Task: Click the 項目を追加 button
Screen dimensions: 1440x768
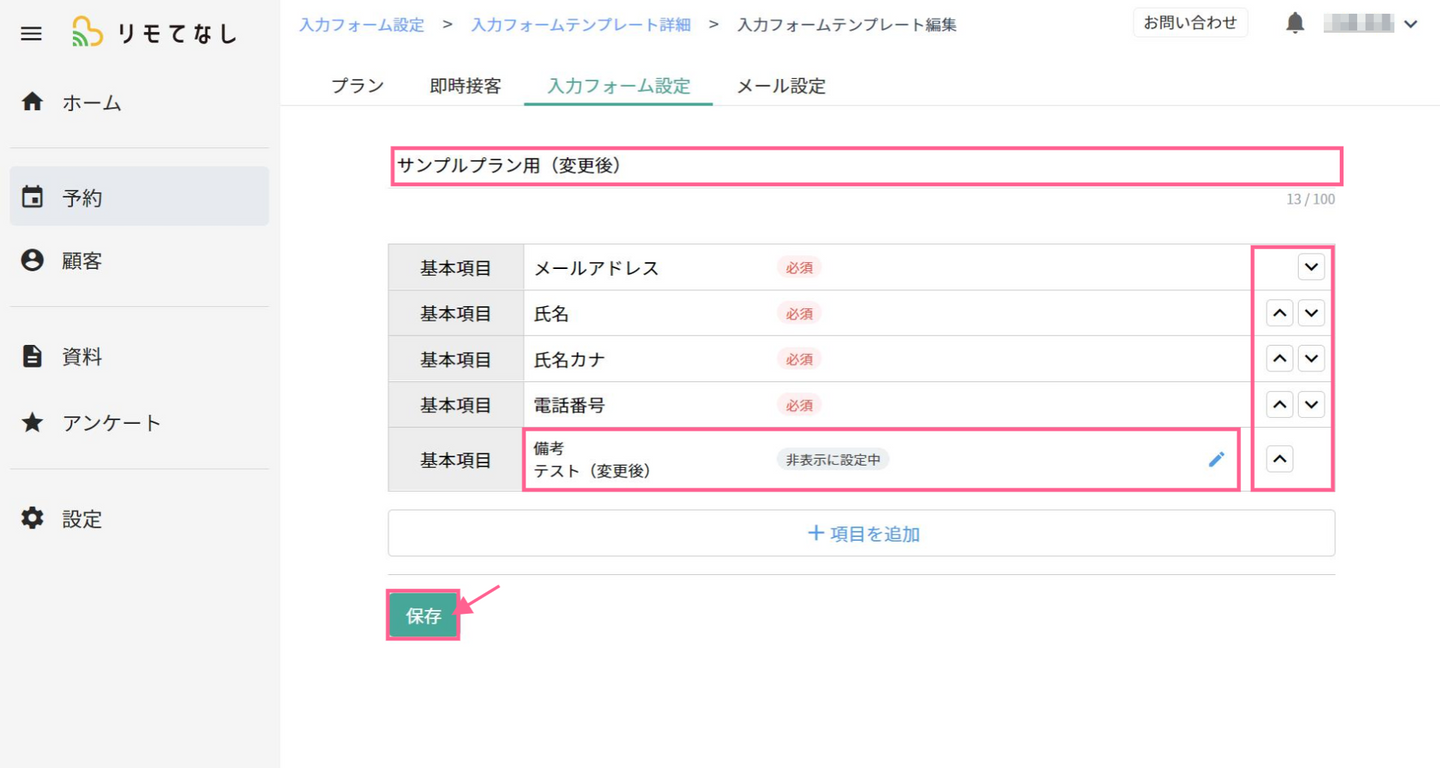Action: 861,534
